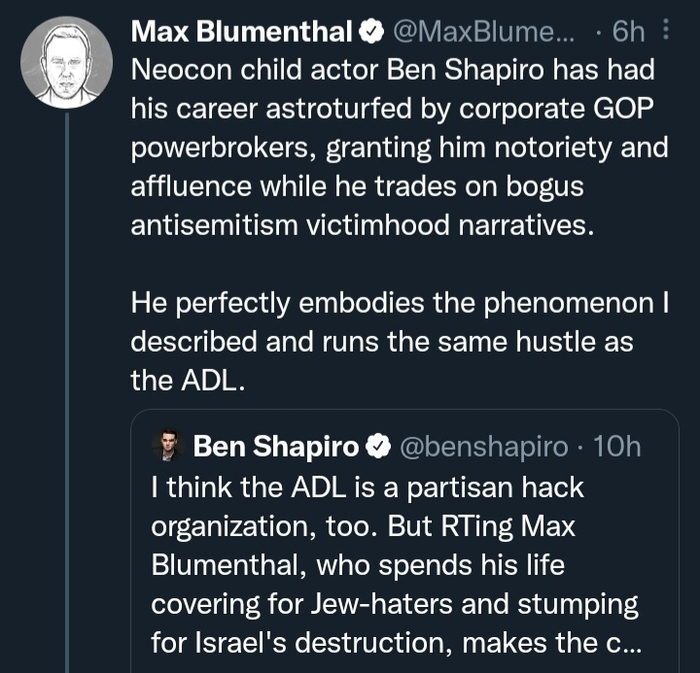Click the Ben Shapiro display name
Image resolution: width=700 pixels, height=673 pixels.
[x=276, y=447]
